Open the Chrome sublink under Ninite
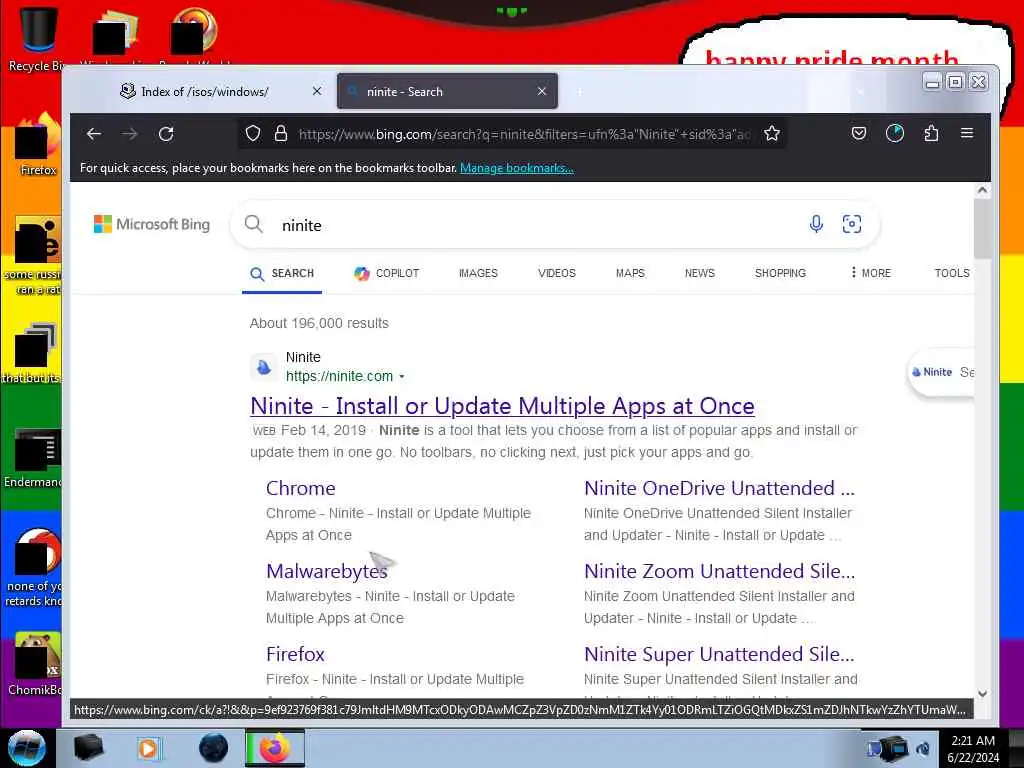The height and width of the screenshot is (768, 1024). (x=300, y=488)
